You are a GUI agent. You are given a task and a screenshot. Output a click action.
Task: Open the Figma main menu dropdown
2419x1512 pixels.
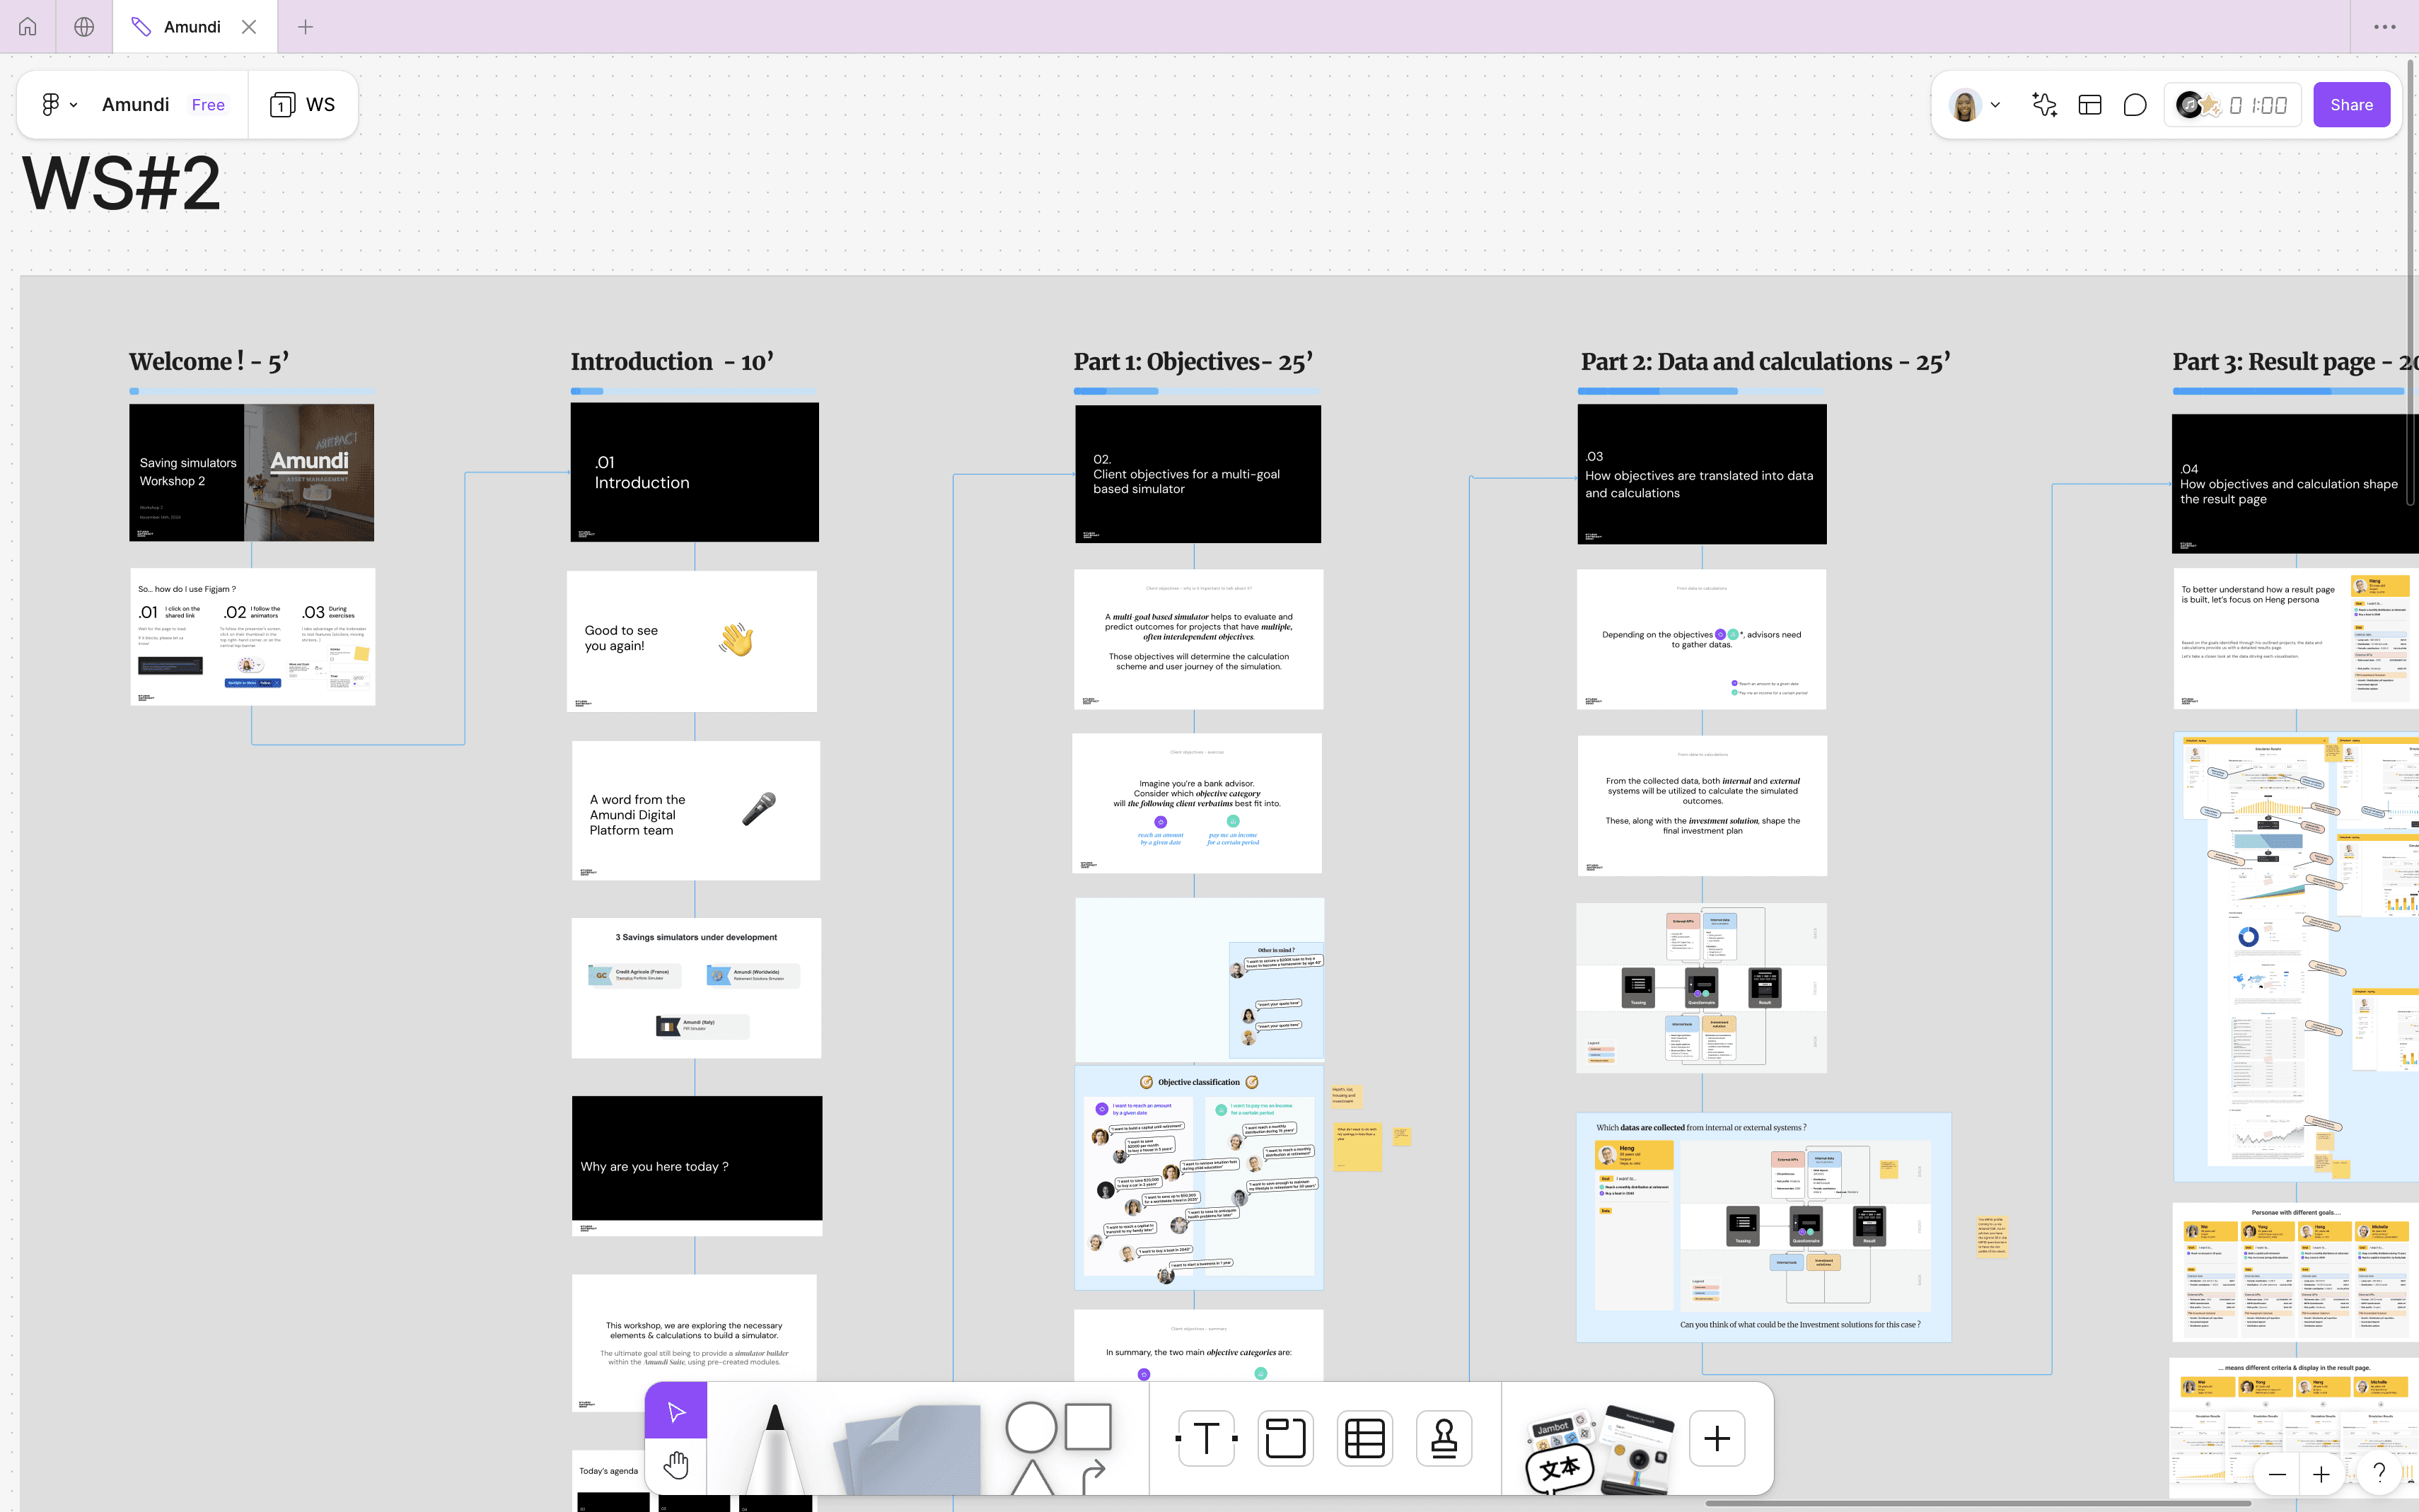pyautogui.click(x=58, y=105)
